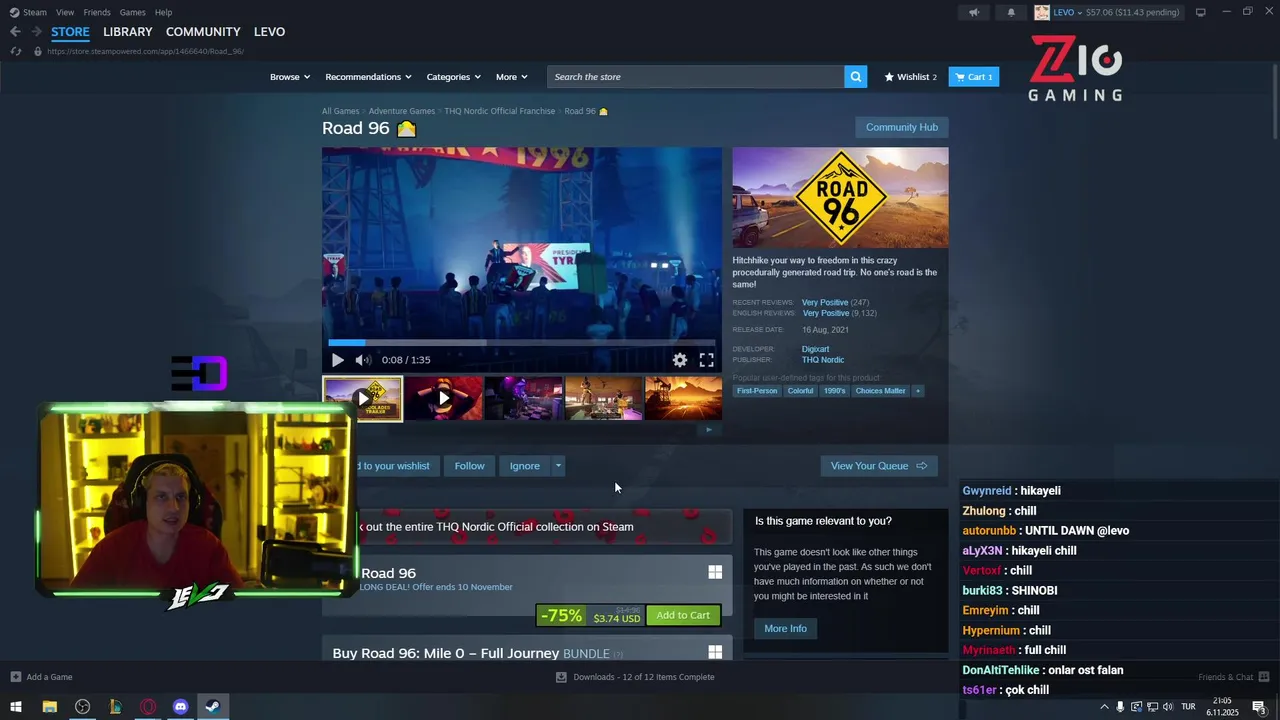This screenshot has width=1280, height=720.
Task: Open the Steam menu
Action: point(29,12)
